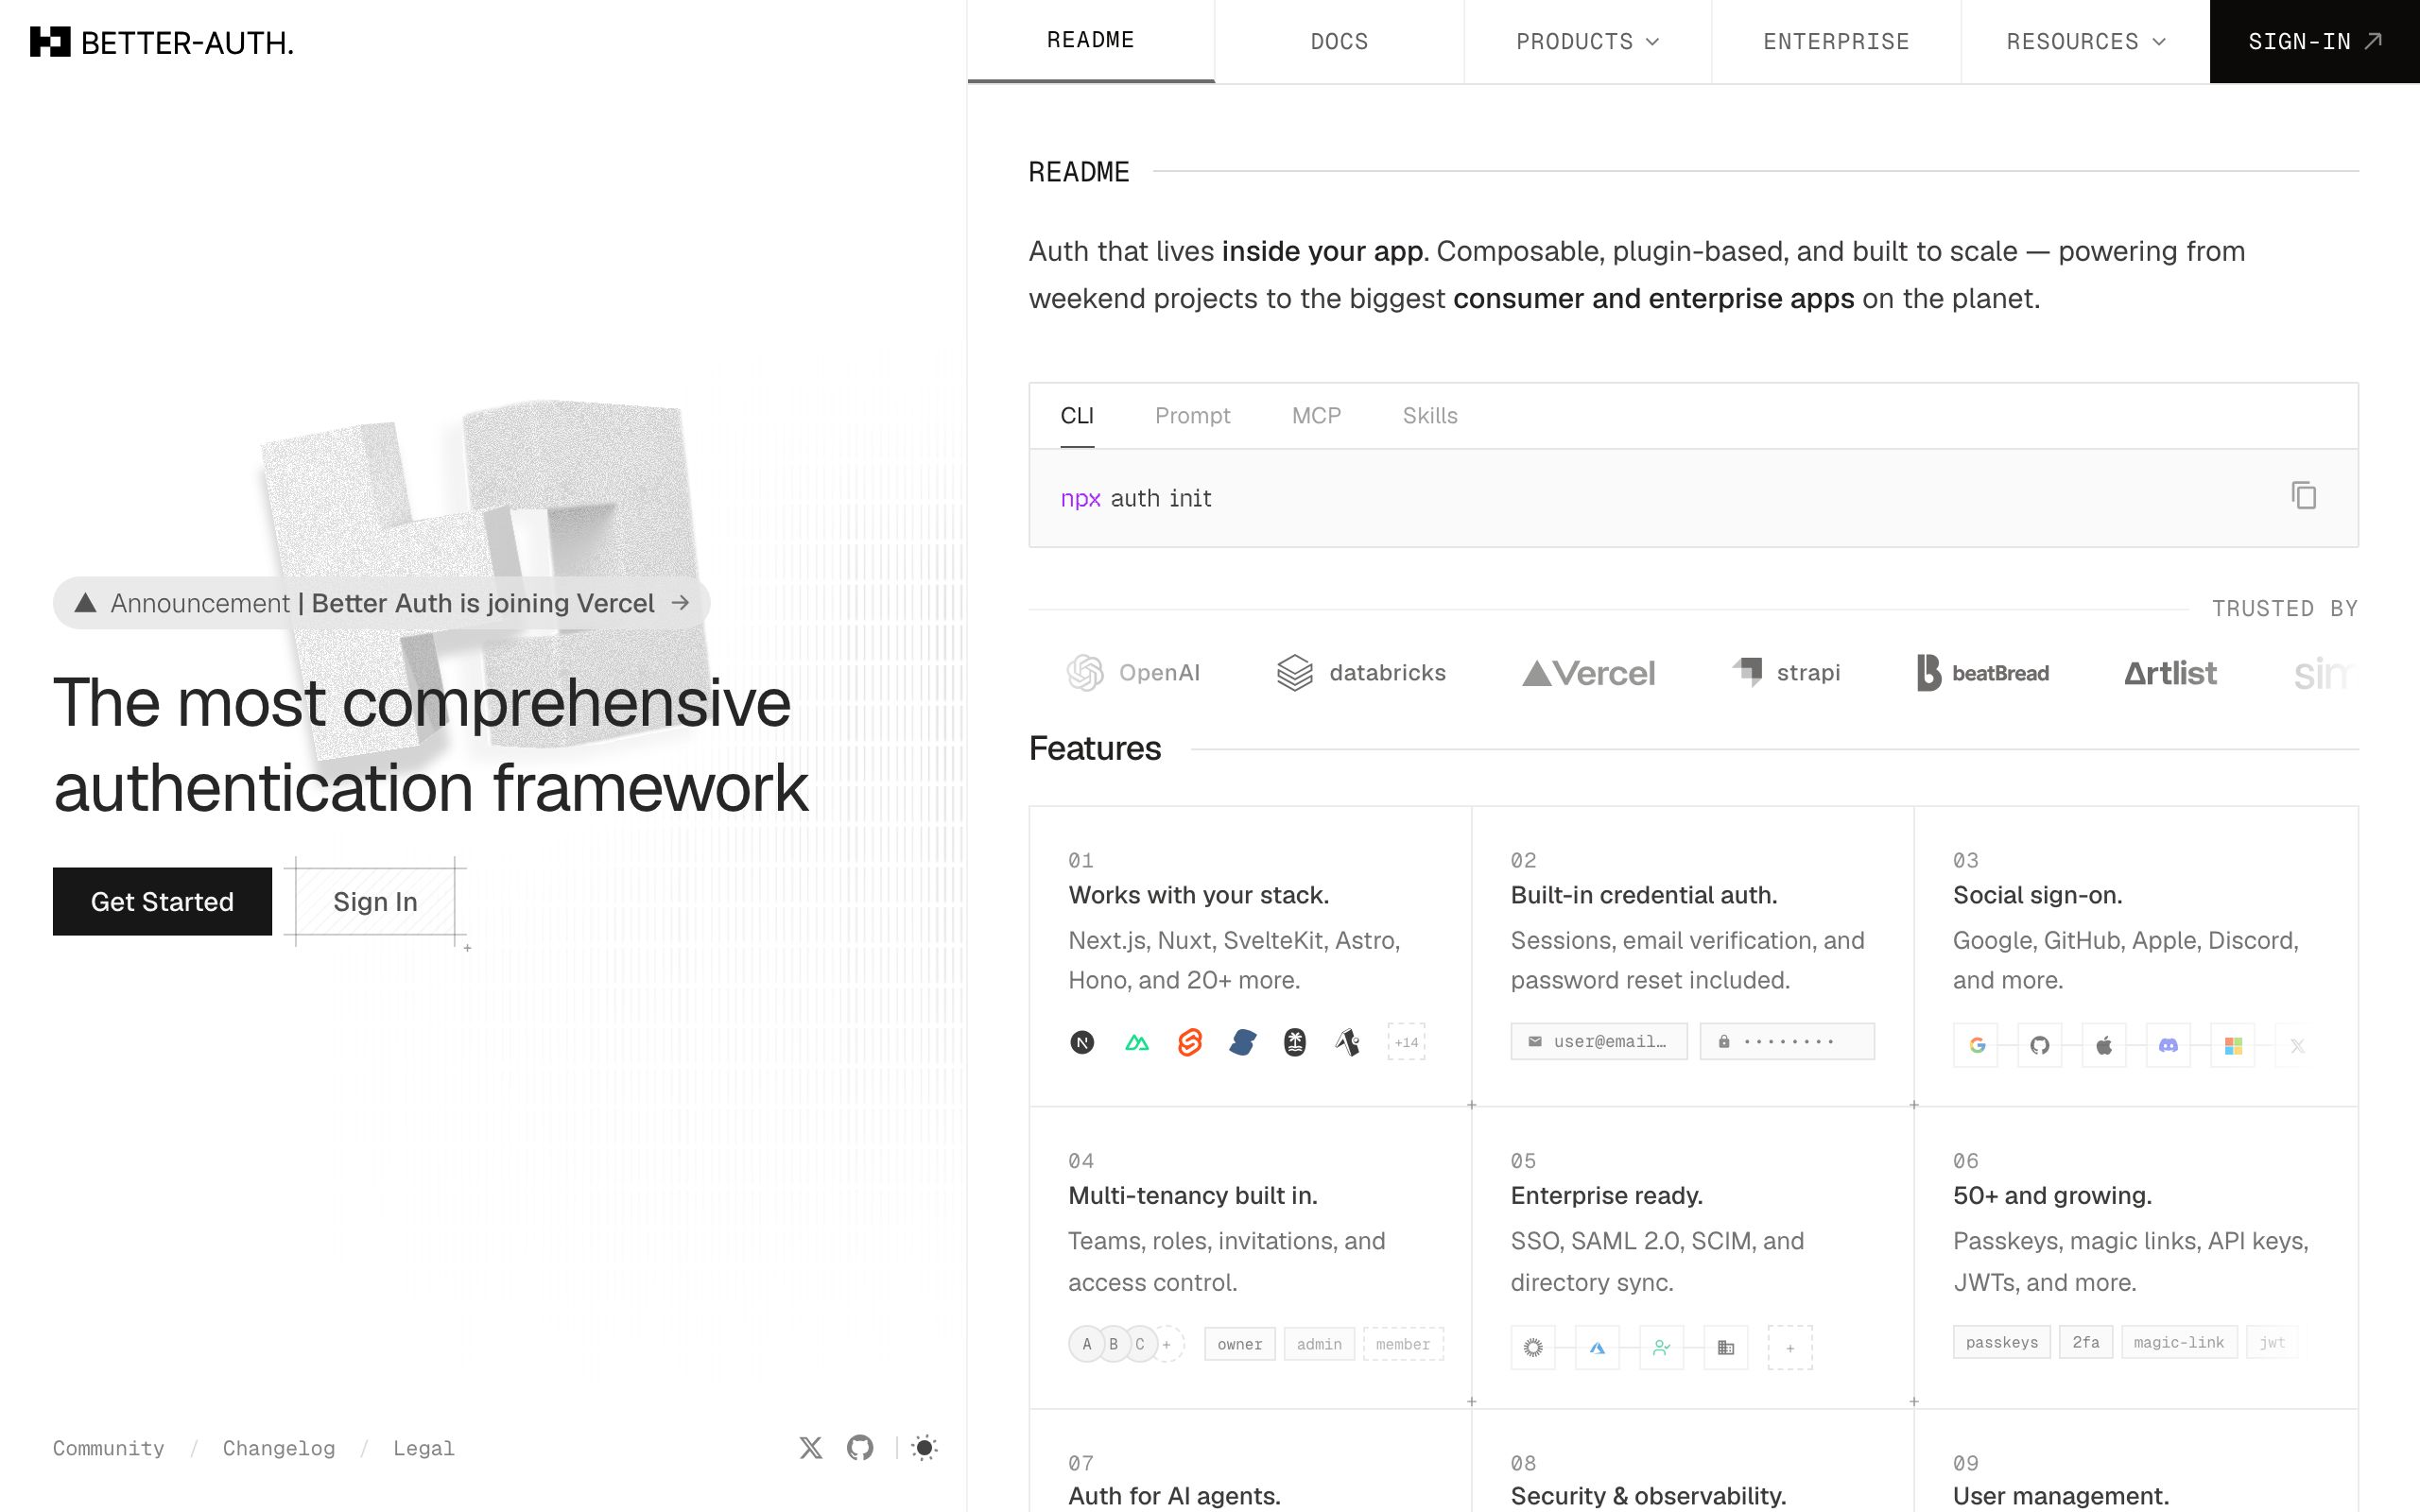Click the Nuxt green framework icon
The image size is (2420, 1512).
(1137, 1043)
